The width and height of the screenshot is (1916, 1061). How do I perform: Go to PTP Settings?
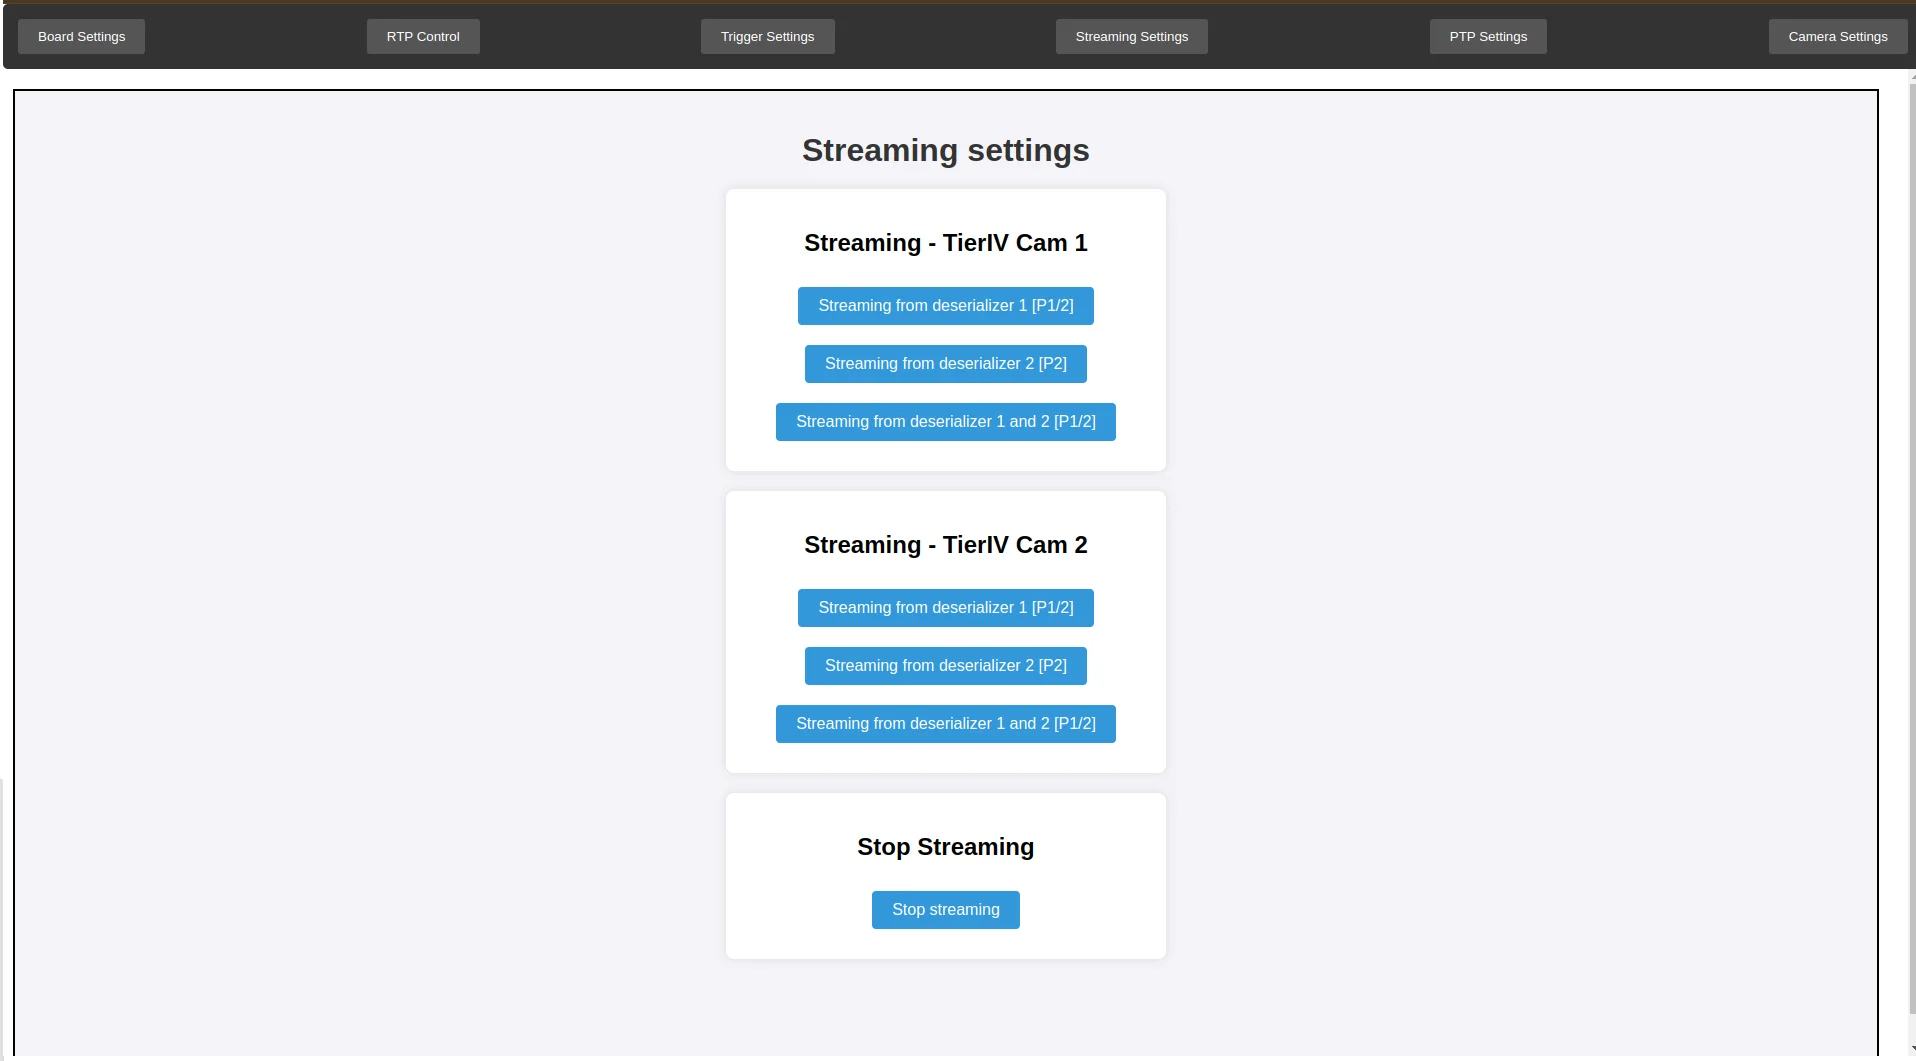point(1488,37)
